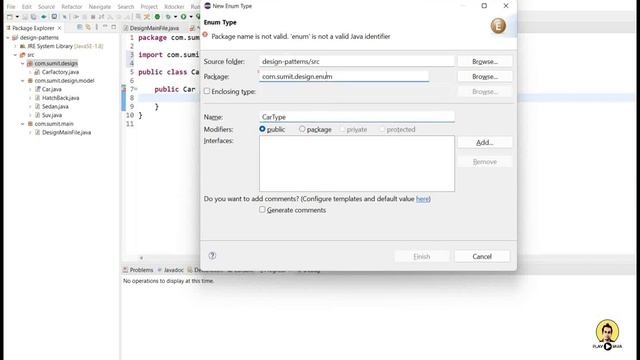Collapse the com.sumit.design.model package
Image resolution: width=640 pixels, height=360 pixels.
pyautogui.click(x=23, y=81)
